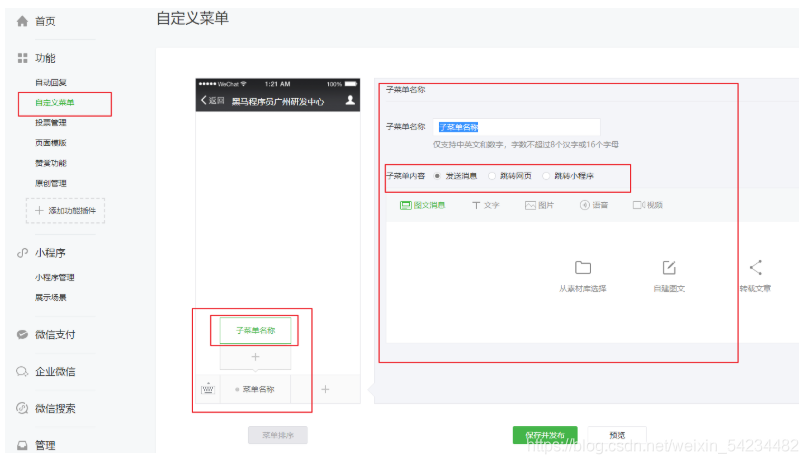Click the profile icon in phone header

[x=350, y=100]
